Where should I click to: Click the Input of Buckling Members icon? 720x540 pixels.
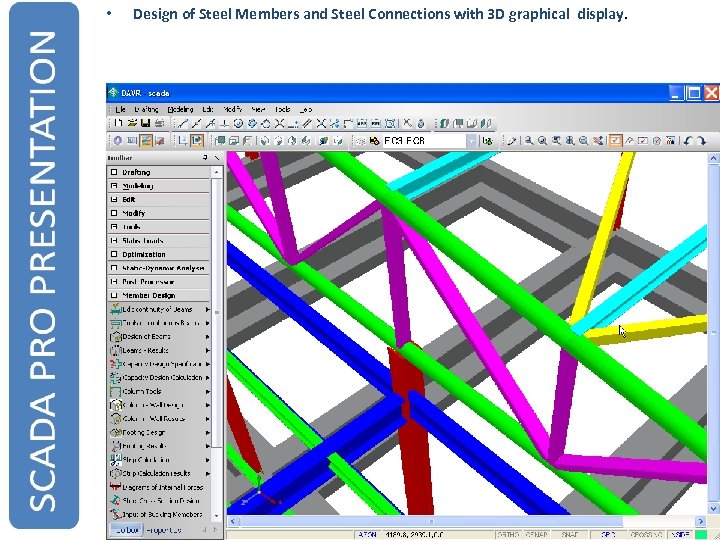(115, 515)
